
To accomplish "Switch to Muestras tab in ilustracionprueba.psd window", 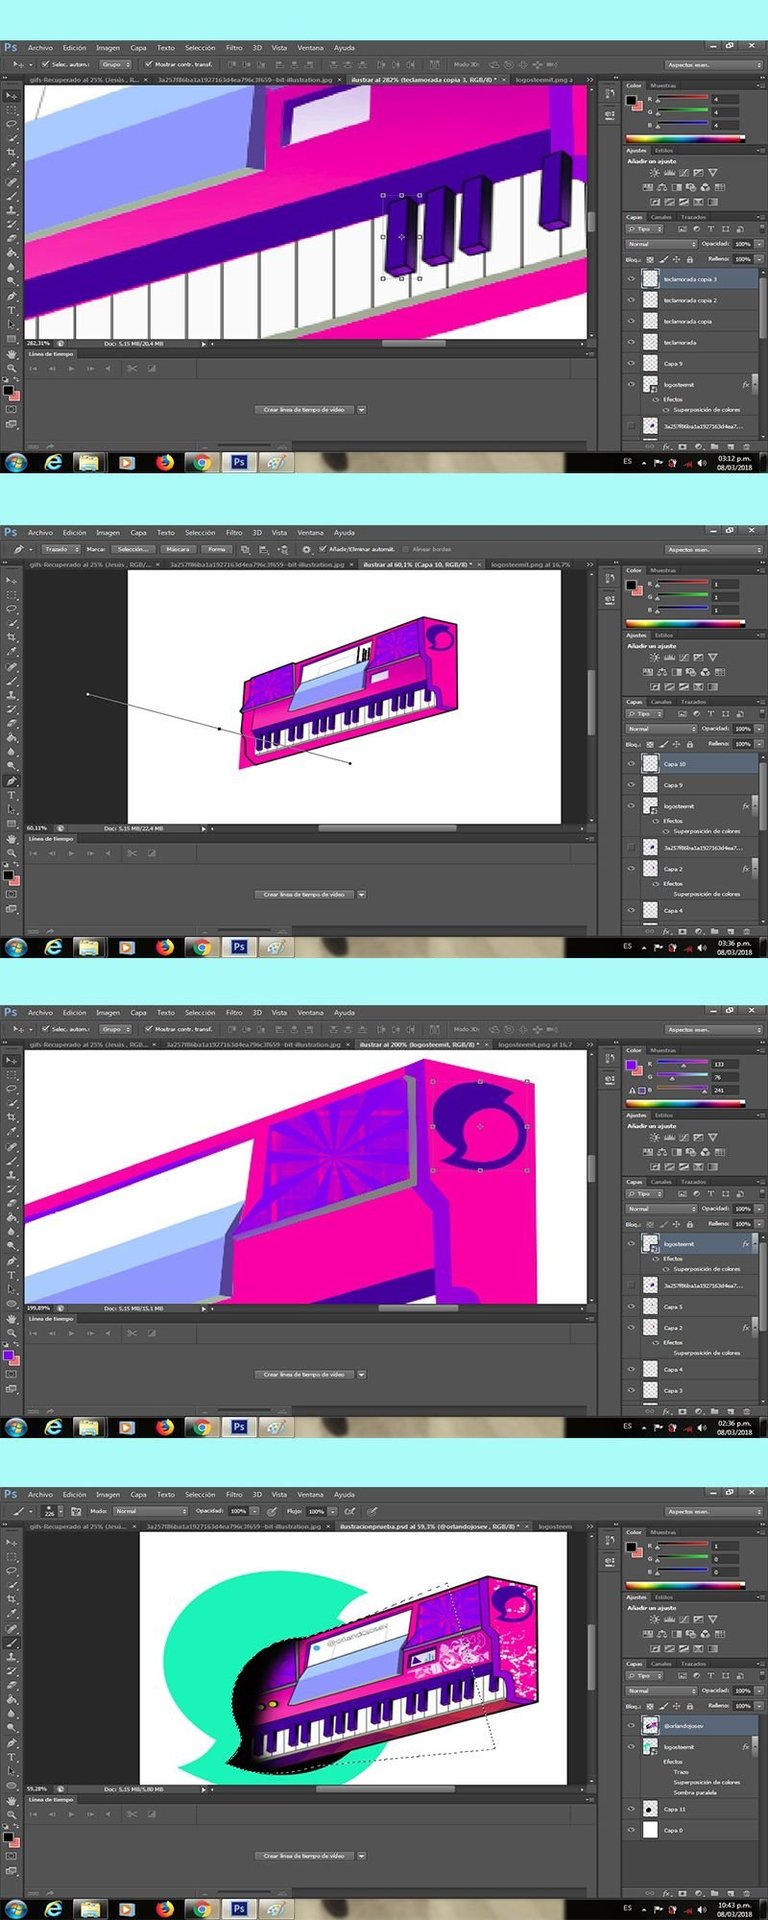I will (663, 1532).
